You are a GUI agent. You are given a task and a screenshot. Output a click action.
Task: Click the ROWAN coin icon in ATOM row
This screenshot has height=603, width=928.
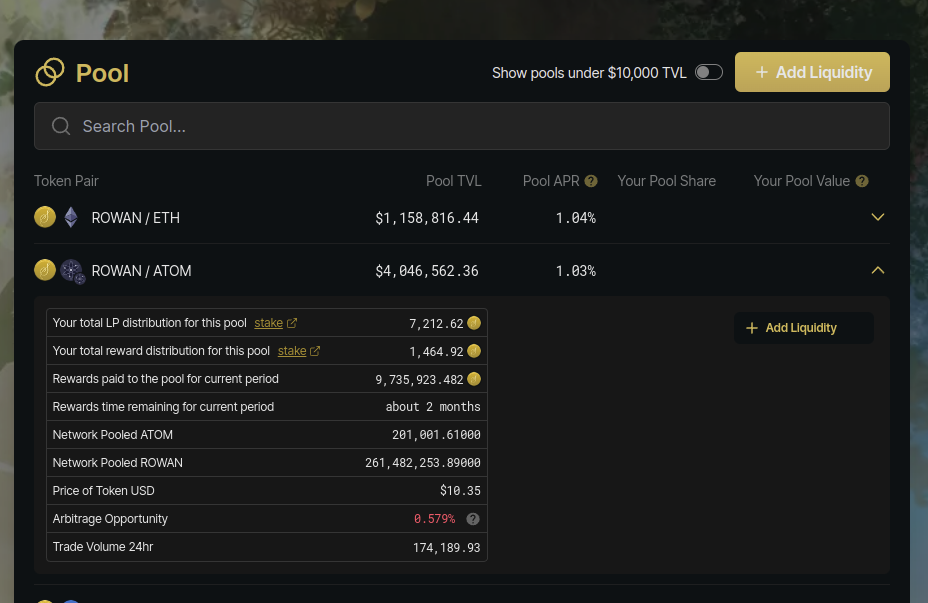pyautogui.click(x=45, y=270)
